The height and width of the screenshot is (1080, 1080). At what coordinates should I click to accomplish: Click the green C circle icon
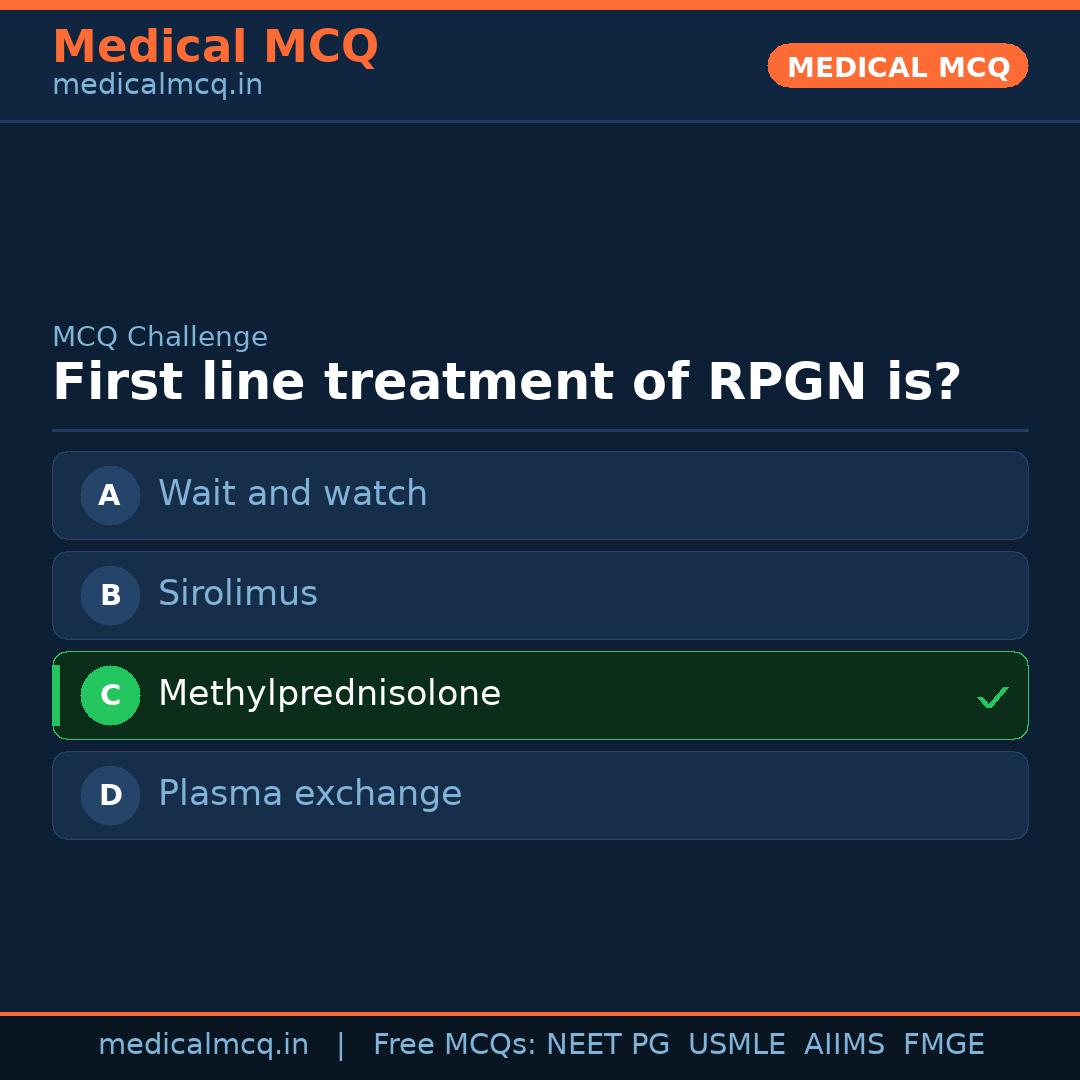coord(110,695)
